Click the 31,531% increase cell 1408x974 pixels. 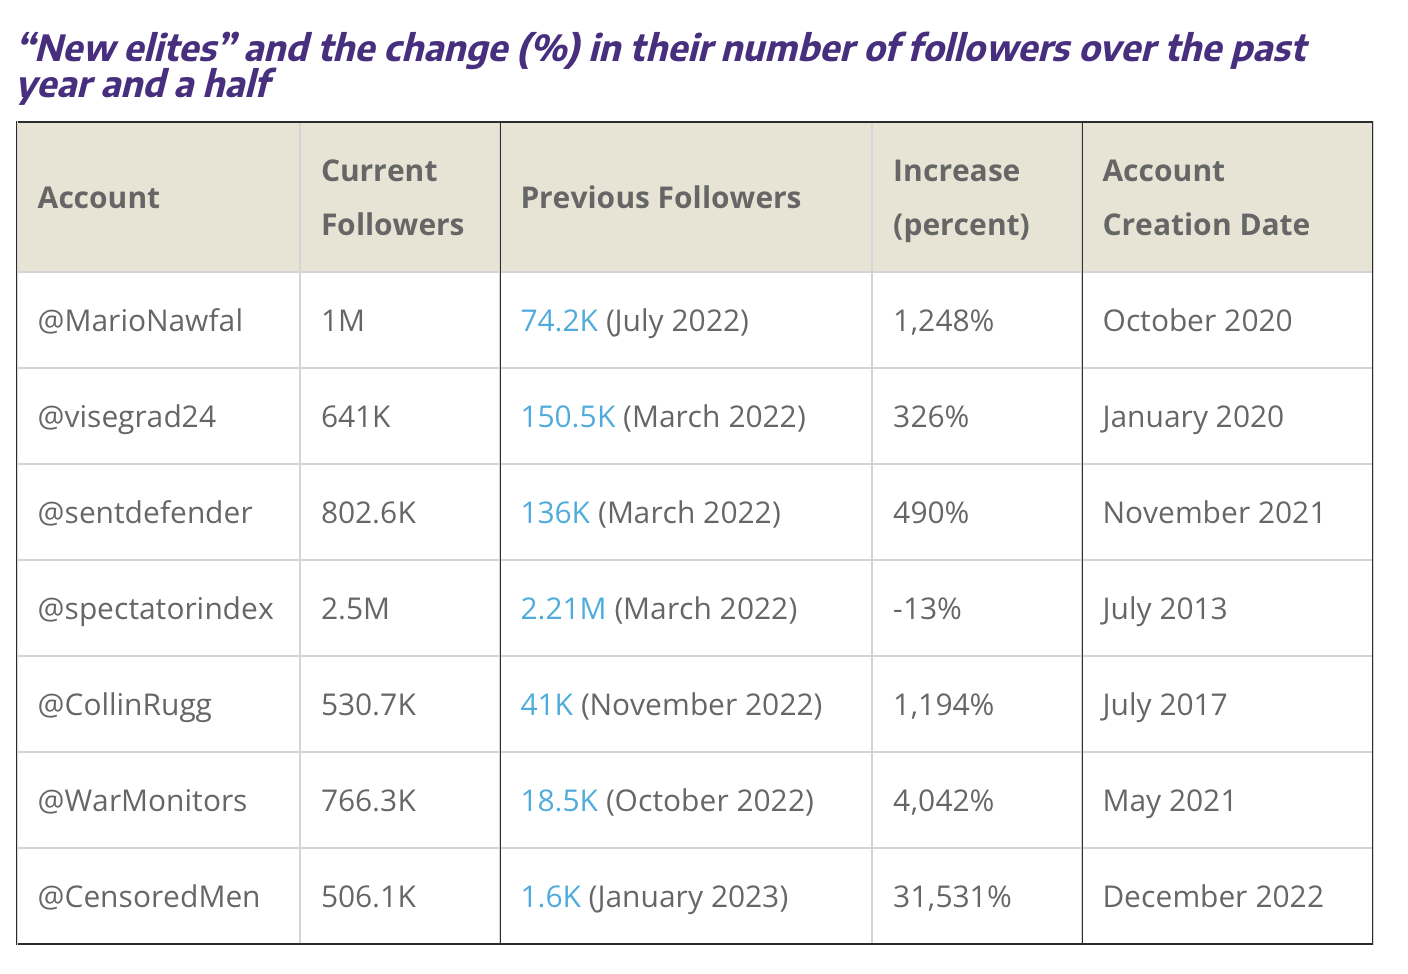tap(951, 897)
